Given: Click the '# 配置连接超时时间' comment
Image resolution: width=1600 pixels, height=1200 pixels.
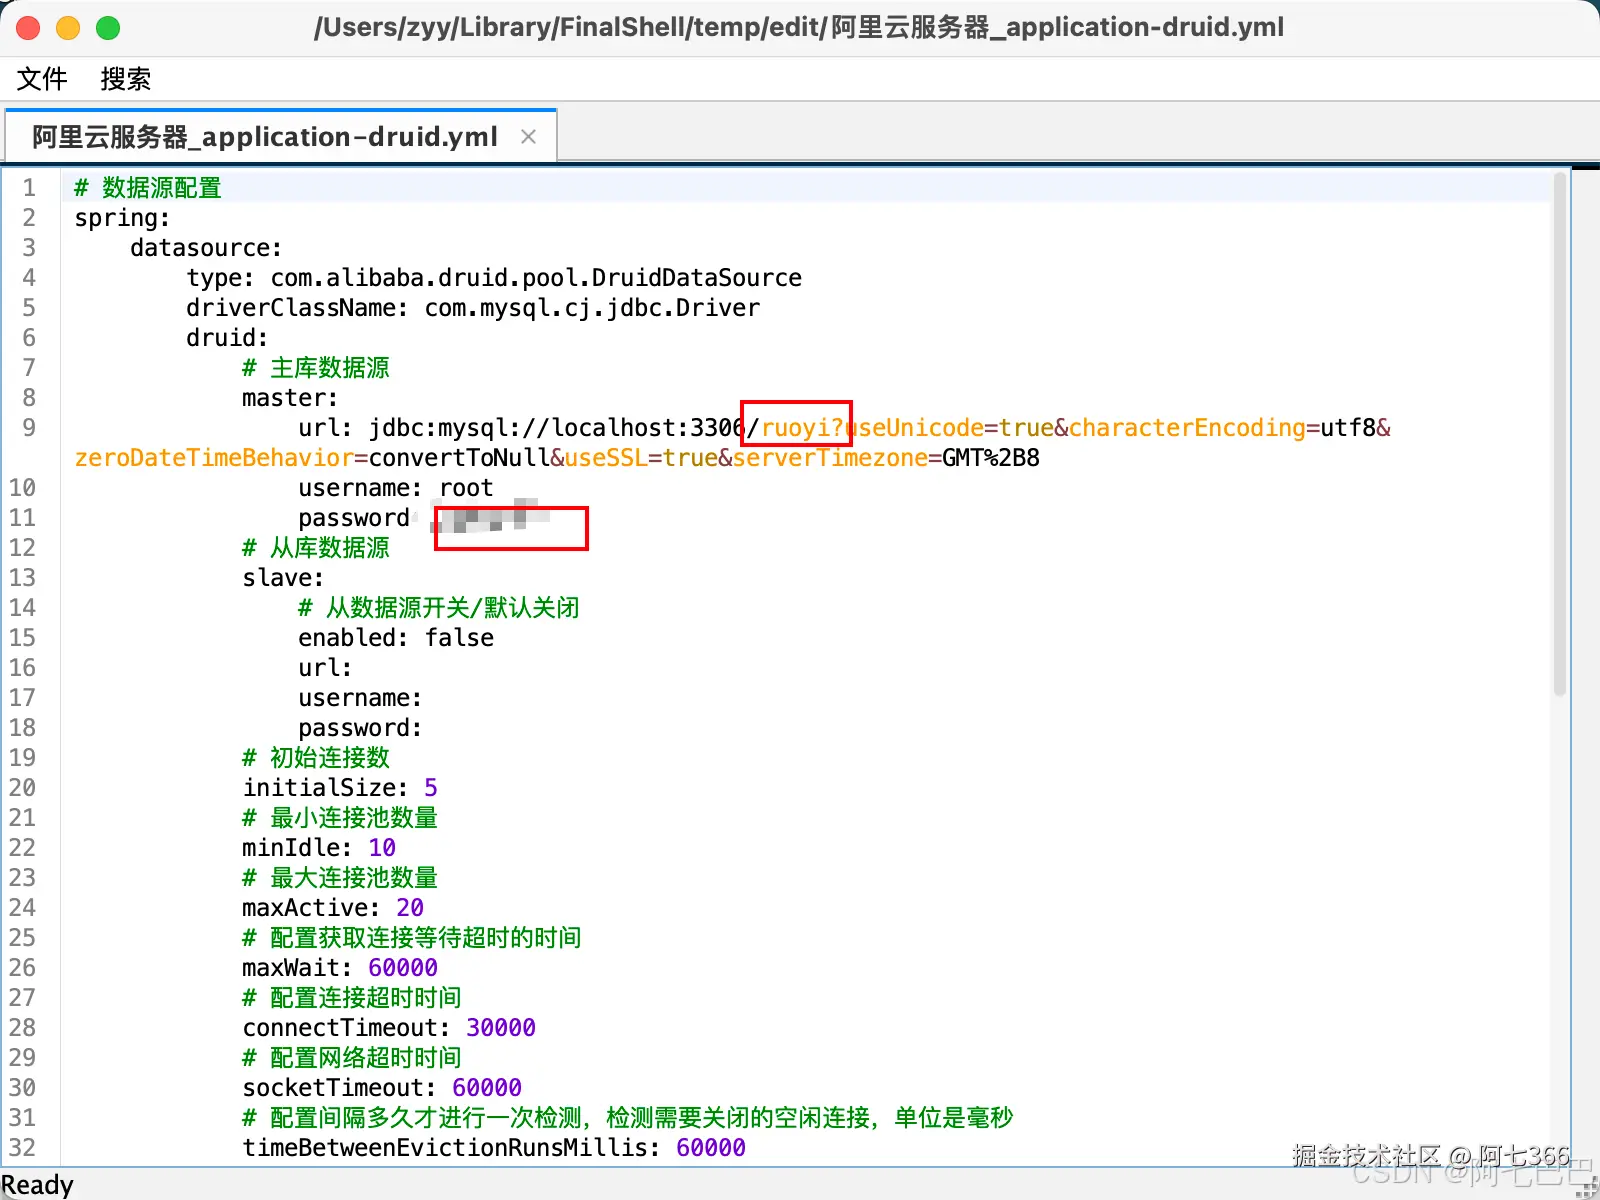Looking at the screenshot, I should point(352,998).
